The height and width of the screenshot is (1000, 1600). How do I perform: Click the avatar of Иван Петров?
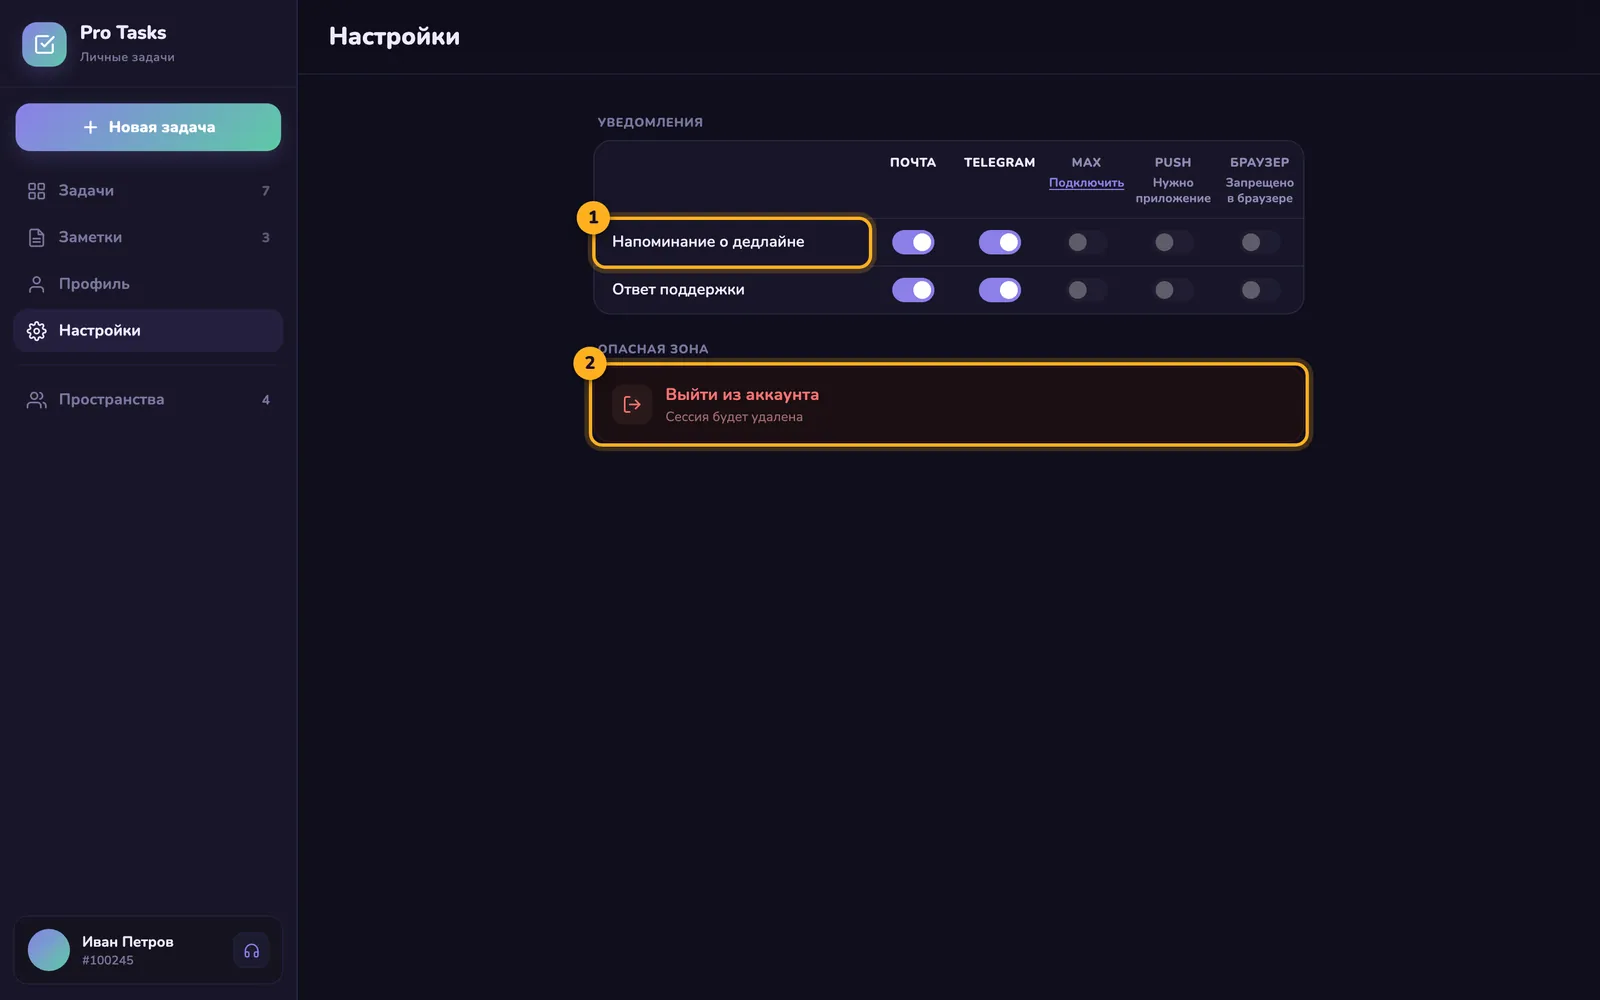coord(49,950)
